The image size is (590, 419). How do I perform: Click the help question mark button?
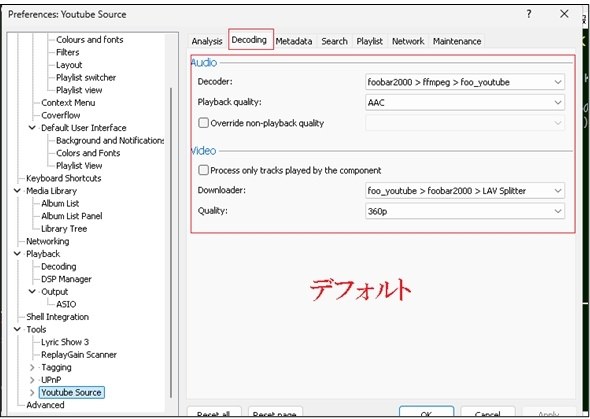[529, 14]
